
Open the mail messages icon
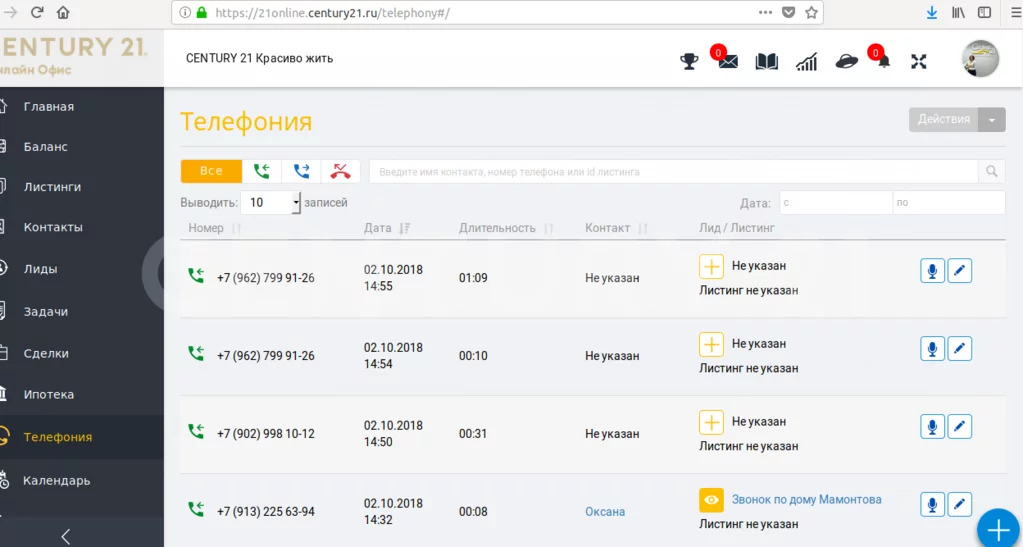[x=727, y=62]
